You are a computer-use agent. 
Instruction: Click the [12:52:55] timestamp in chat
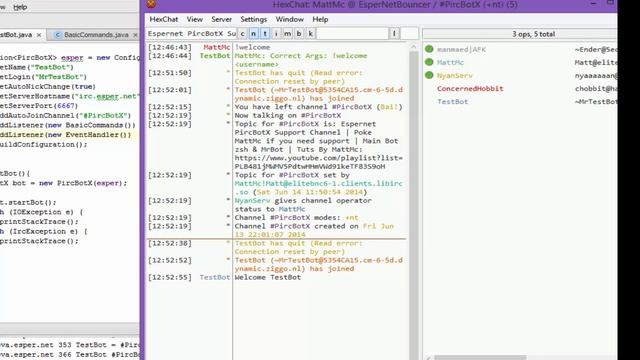170,277
